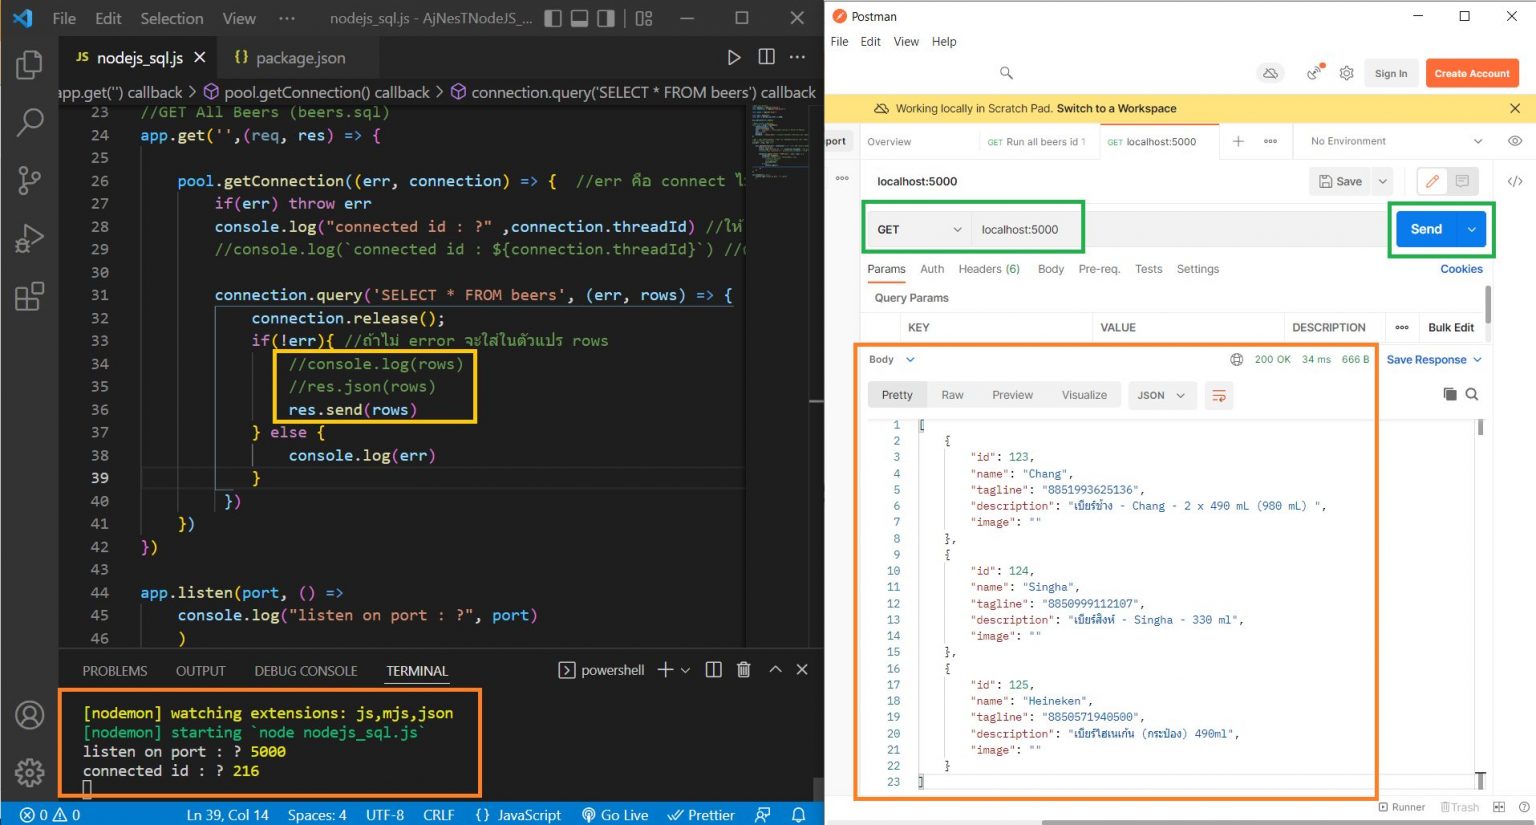Viewport: 1536px width, 825px height.
Task: Expand the JSON format dropdown
Action: [1161, 396]
